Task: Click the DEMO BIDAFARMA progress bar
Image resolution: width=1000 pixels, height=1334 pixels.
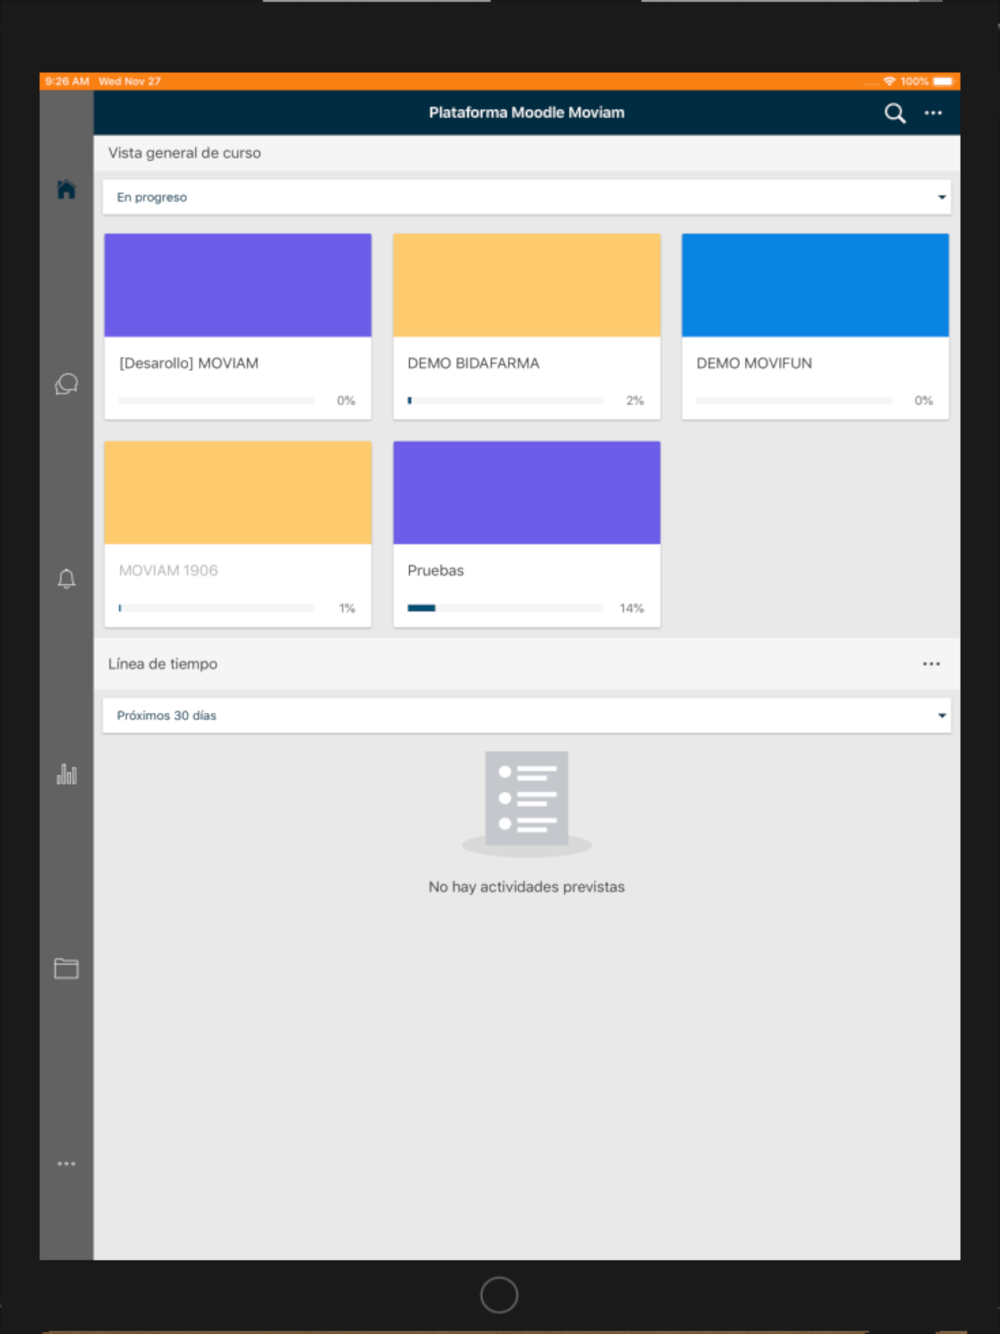Action: [x=506, y=400]
